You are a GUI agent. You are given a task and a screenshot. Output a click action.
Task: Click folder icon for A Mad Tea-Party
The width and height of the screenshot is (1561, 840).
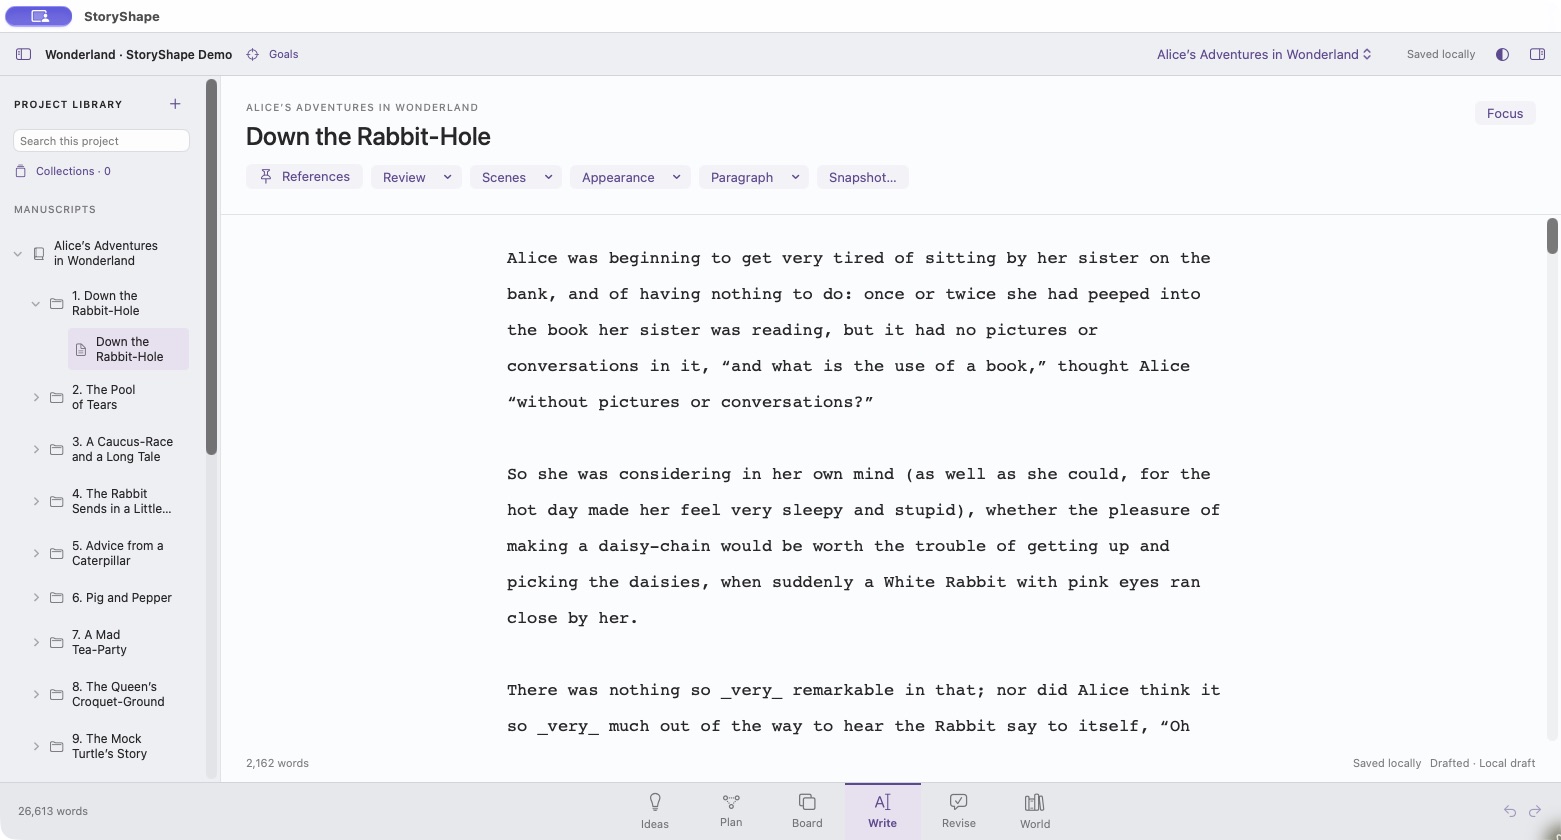57,642
